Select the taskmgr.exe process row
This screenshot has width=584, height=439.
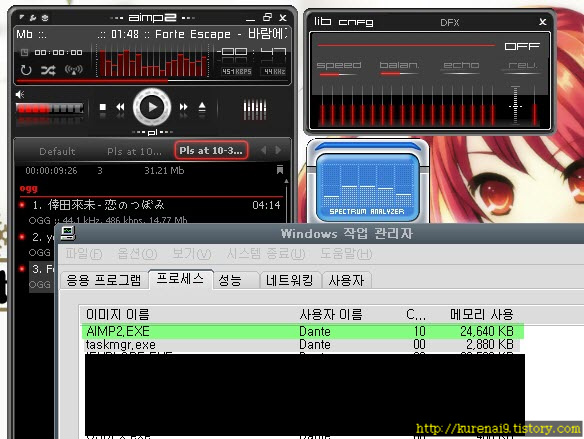click(302, 344)
